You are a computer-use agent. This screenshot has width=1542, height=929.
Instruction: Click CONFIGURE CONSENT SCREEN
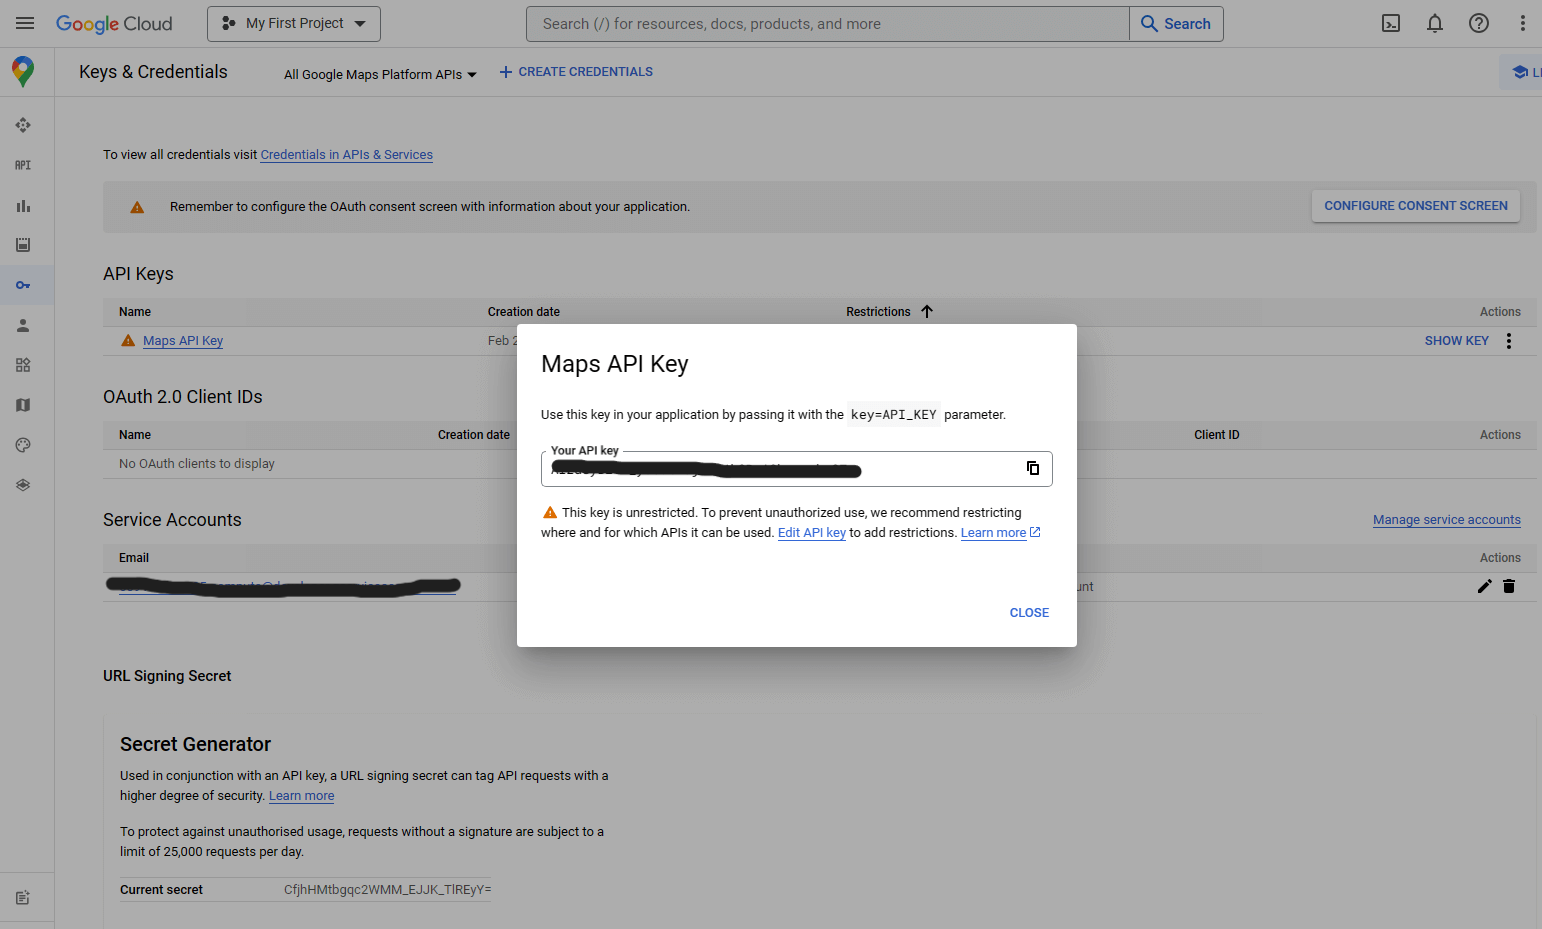pos(1415,205)
